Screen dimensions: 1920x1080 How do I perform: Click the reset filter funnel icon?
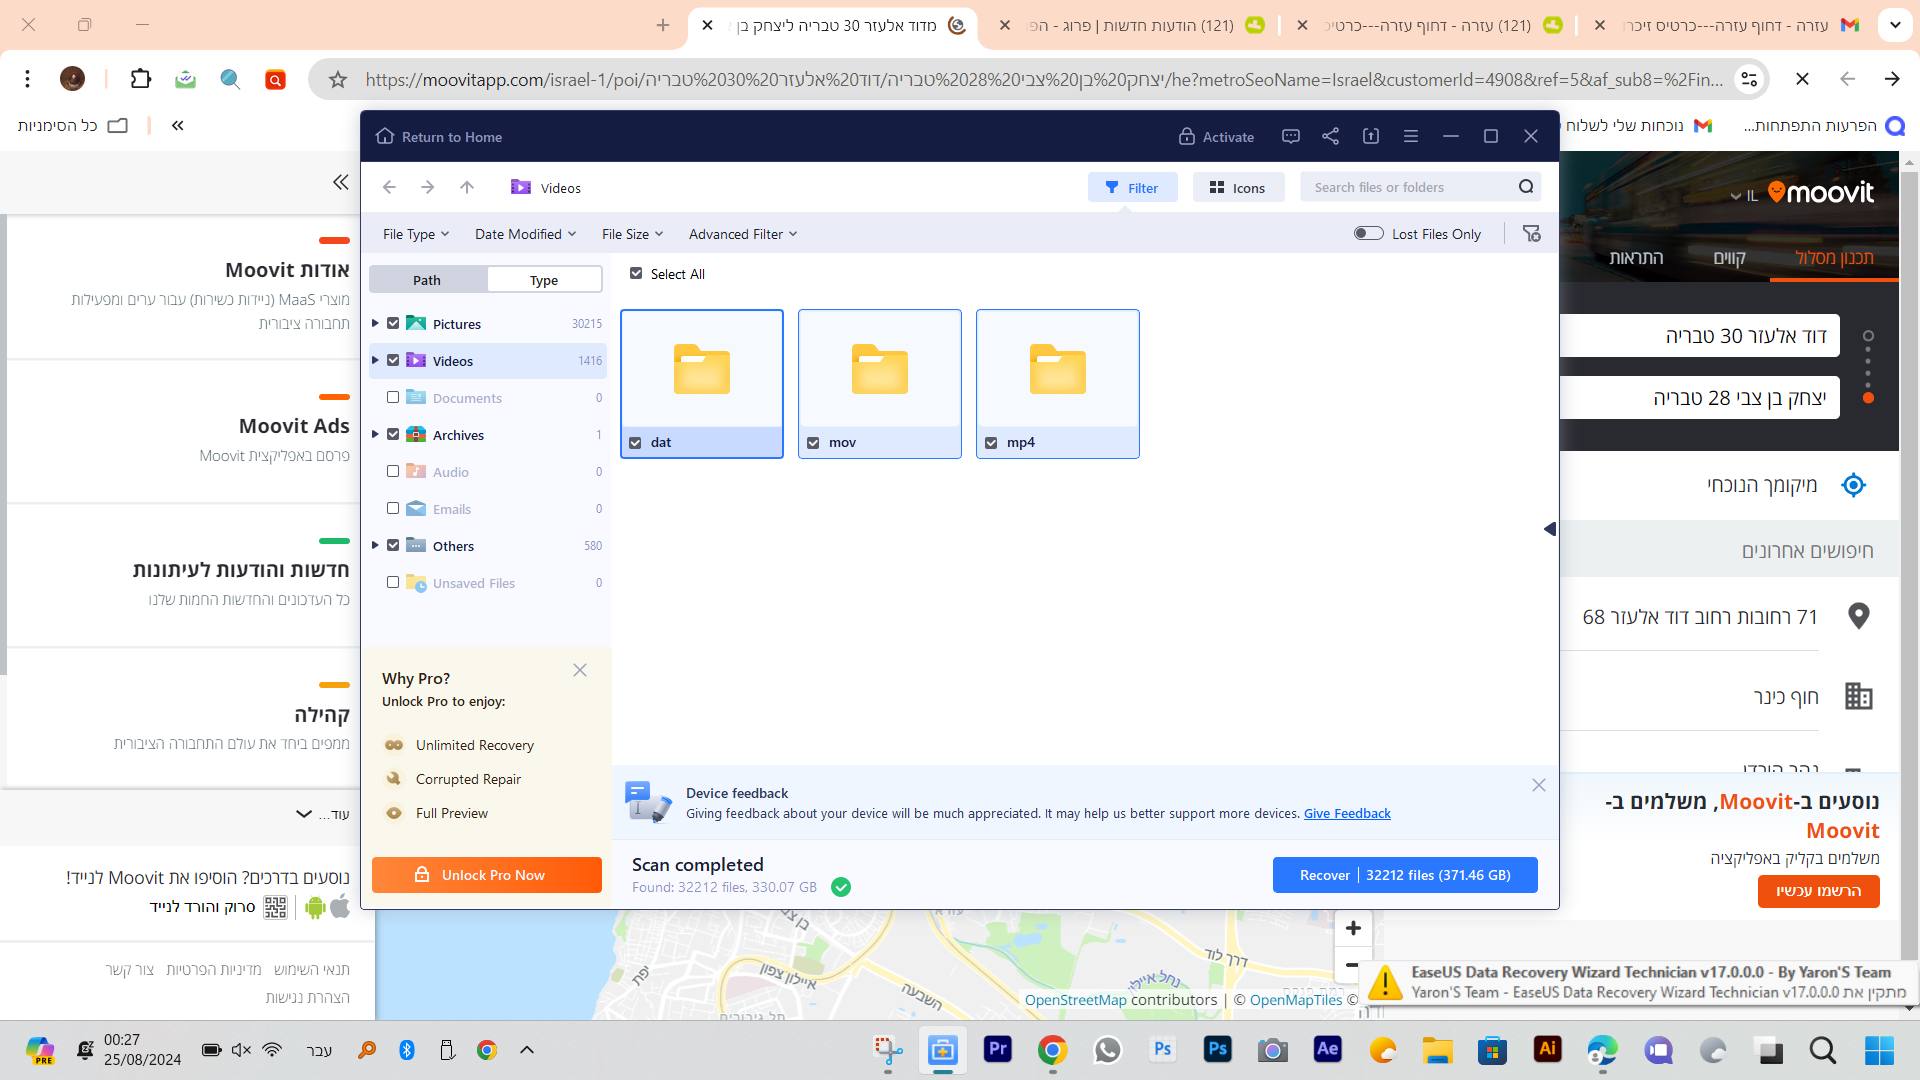click(1531, 233)
